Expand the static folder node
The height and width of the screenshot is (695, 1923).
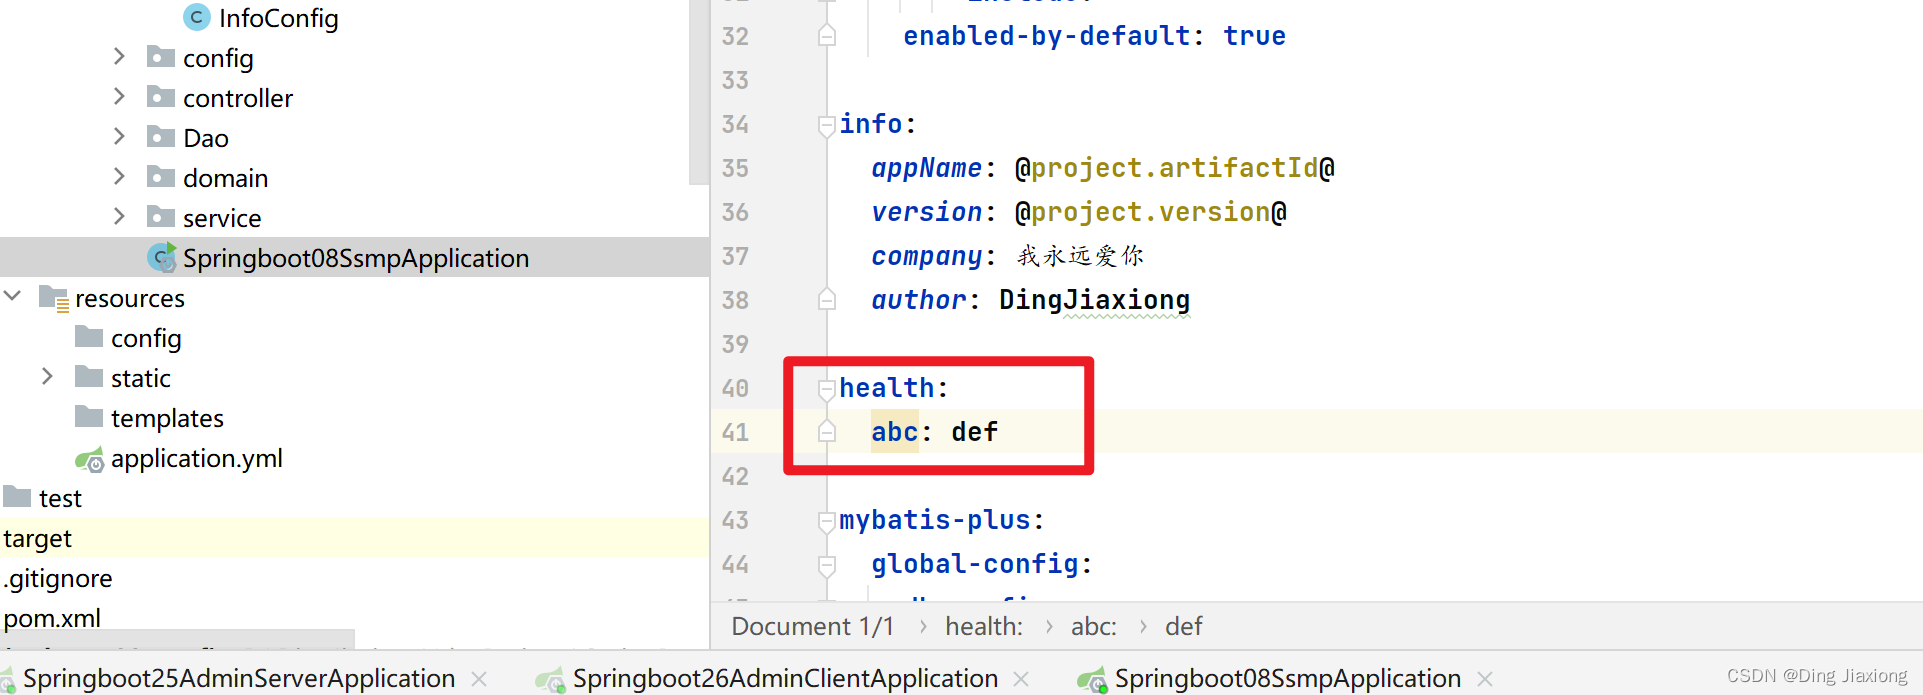click(47, 376)
